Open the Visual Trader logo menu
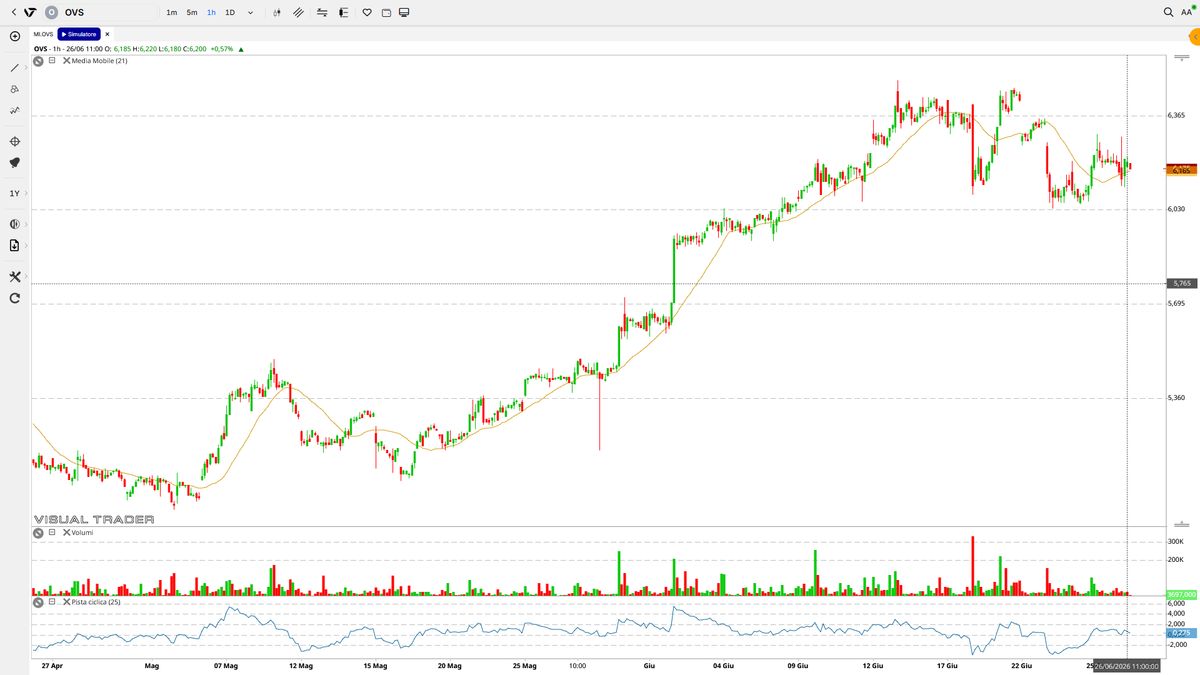Screen dimensions: 1200x675 pos(30,12)
